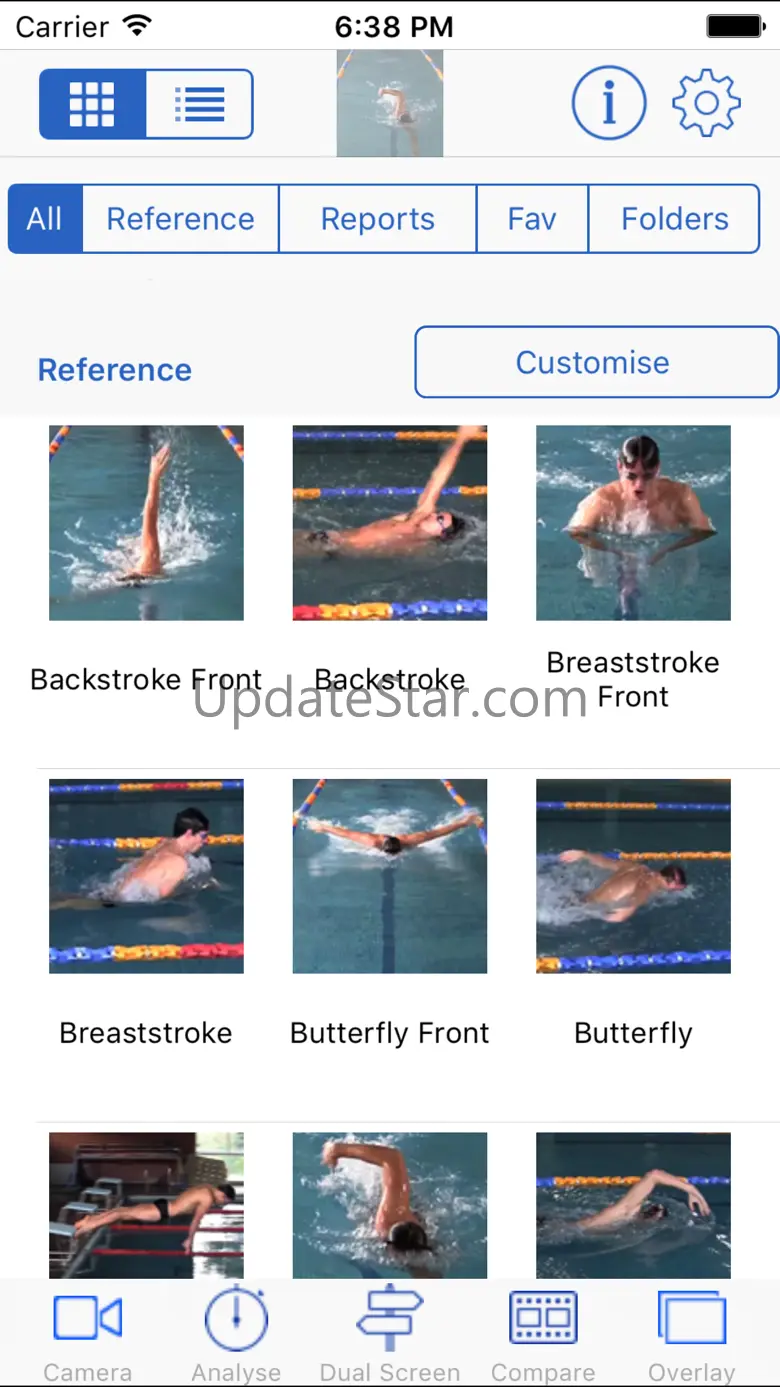Screen dimensions: 780x1387
Task: Select the Butterfly Front video thumbnail
Action: click(x=390, y=876)
